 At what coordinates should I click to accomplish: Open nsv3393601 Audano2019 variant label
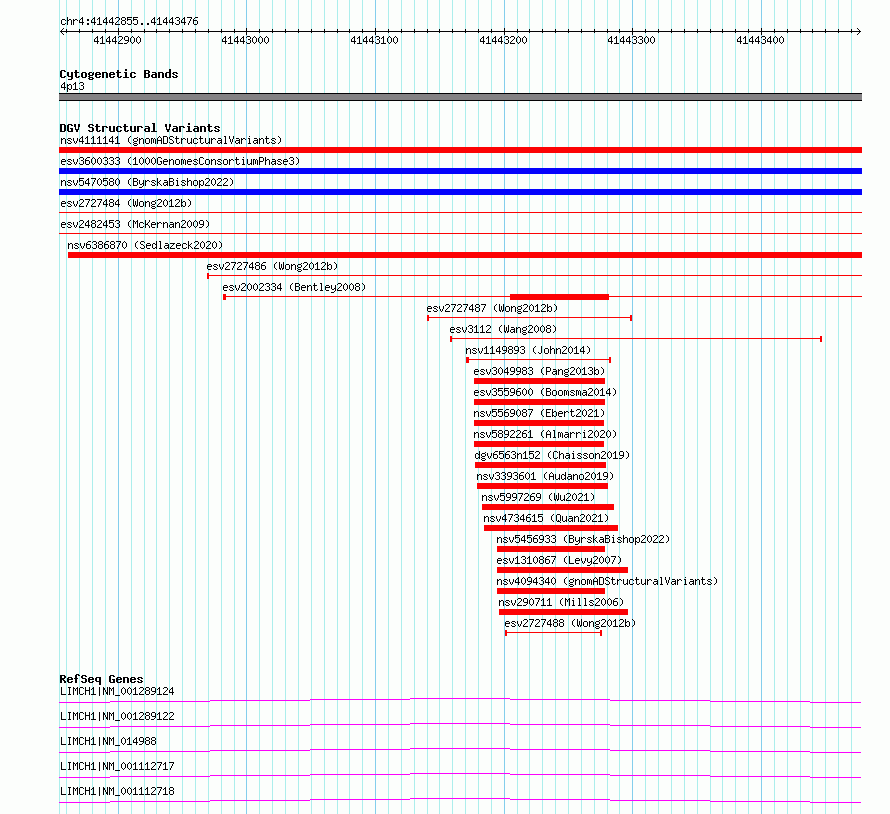(x=545, y=476)
